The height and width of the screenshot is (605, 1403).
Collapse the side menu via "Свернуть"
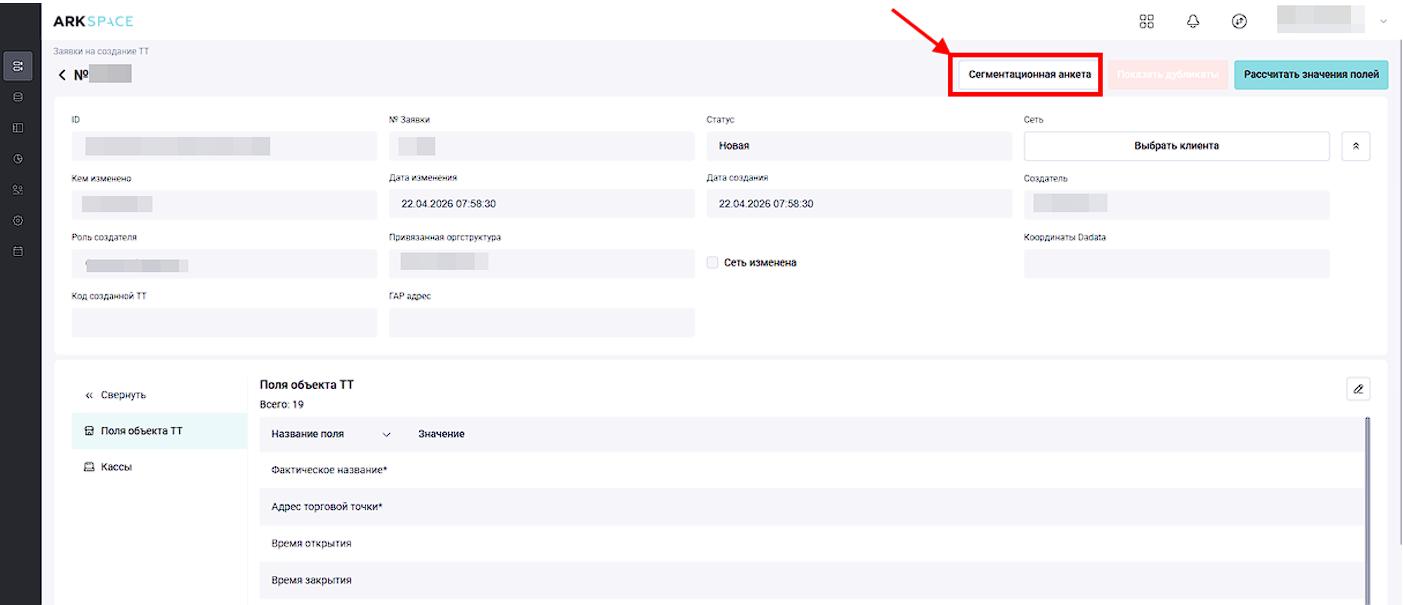tap(123, 395)
